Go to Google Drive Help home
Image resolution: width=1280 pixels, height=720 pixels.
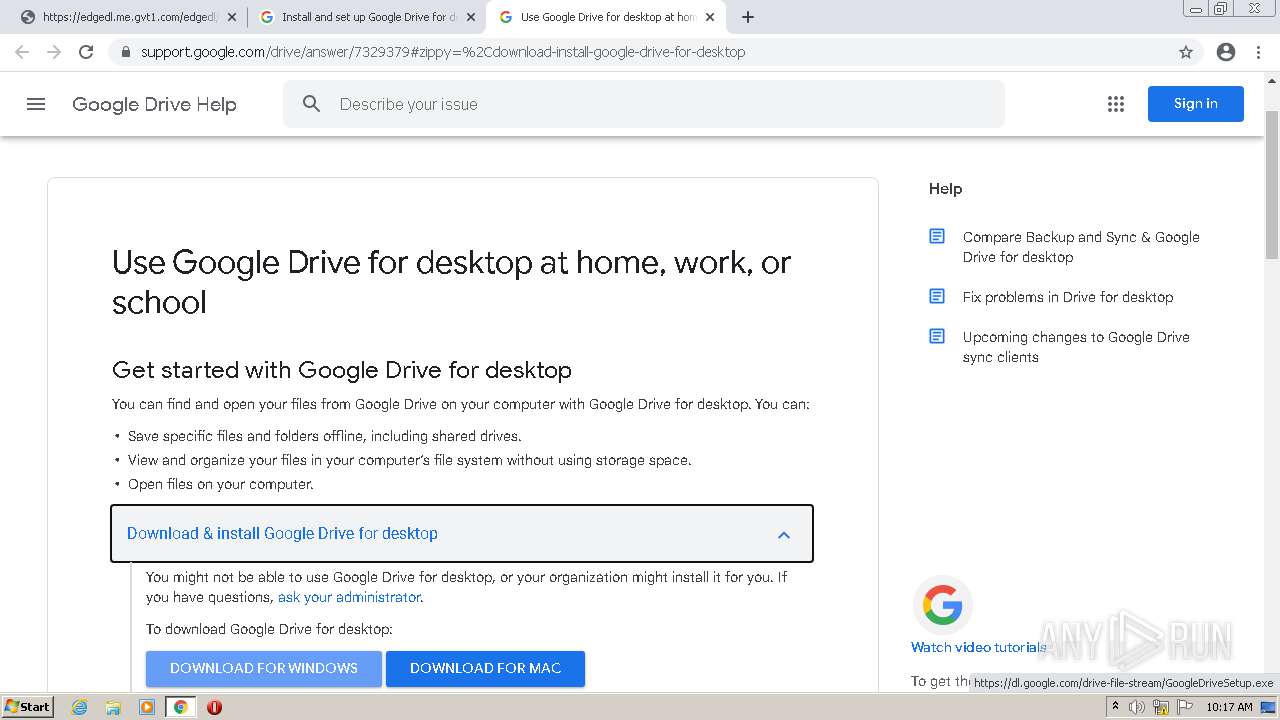(154, 104)
